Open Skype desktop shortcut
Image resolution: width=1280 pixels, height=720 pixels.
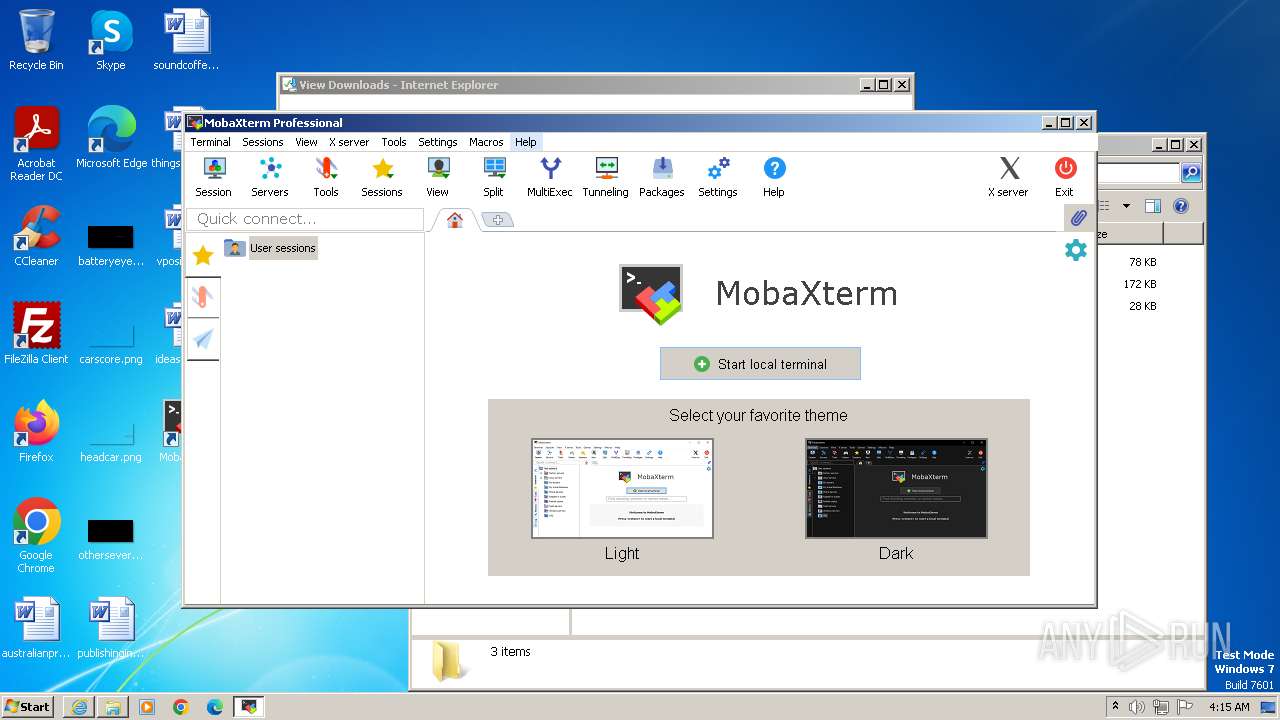tap(111, 40)
